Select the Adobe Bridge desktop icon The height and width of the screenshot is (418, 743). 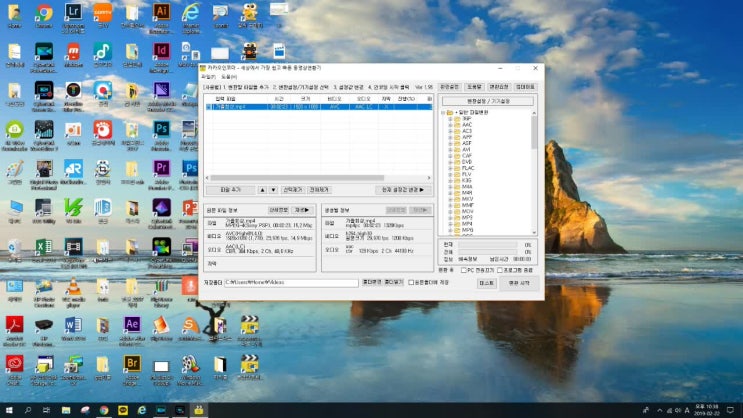tap(132, 364)
